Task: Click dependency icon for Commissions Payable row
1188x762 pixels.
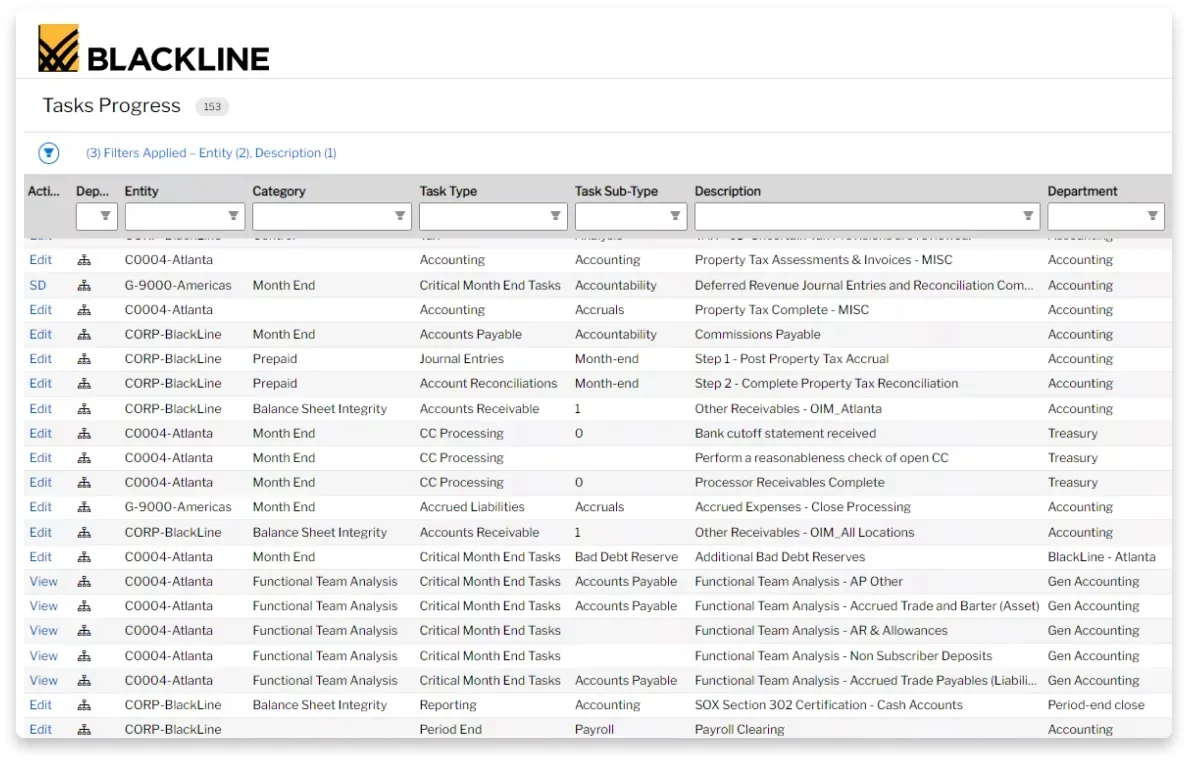Action: tap(84, 334)
